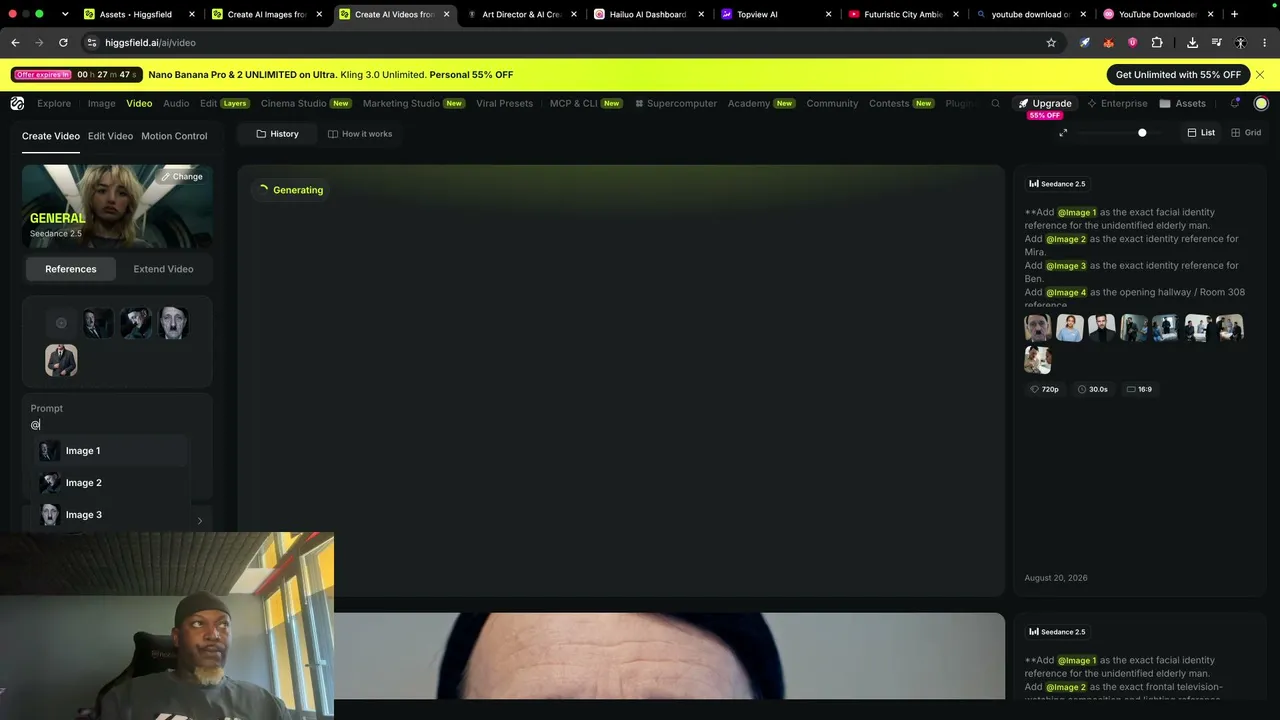Expand the chevron arrow beside Image 3 row
Viewport: 1280px width, 720px height.
point(200,520)
